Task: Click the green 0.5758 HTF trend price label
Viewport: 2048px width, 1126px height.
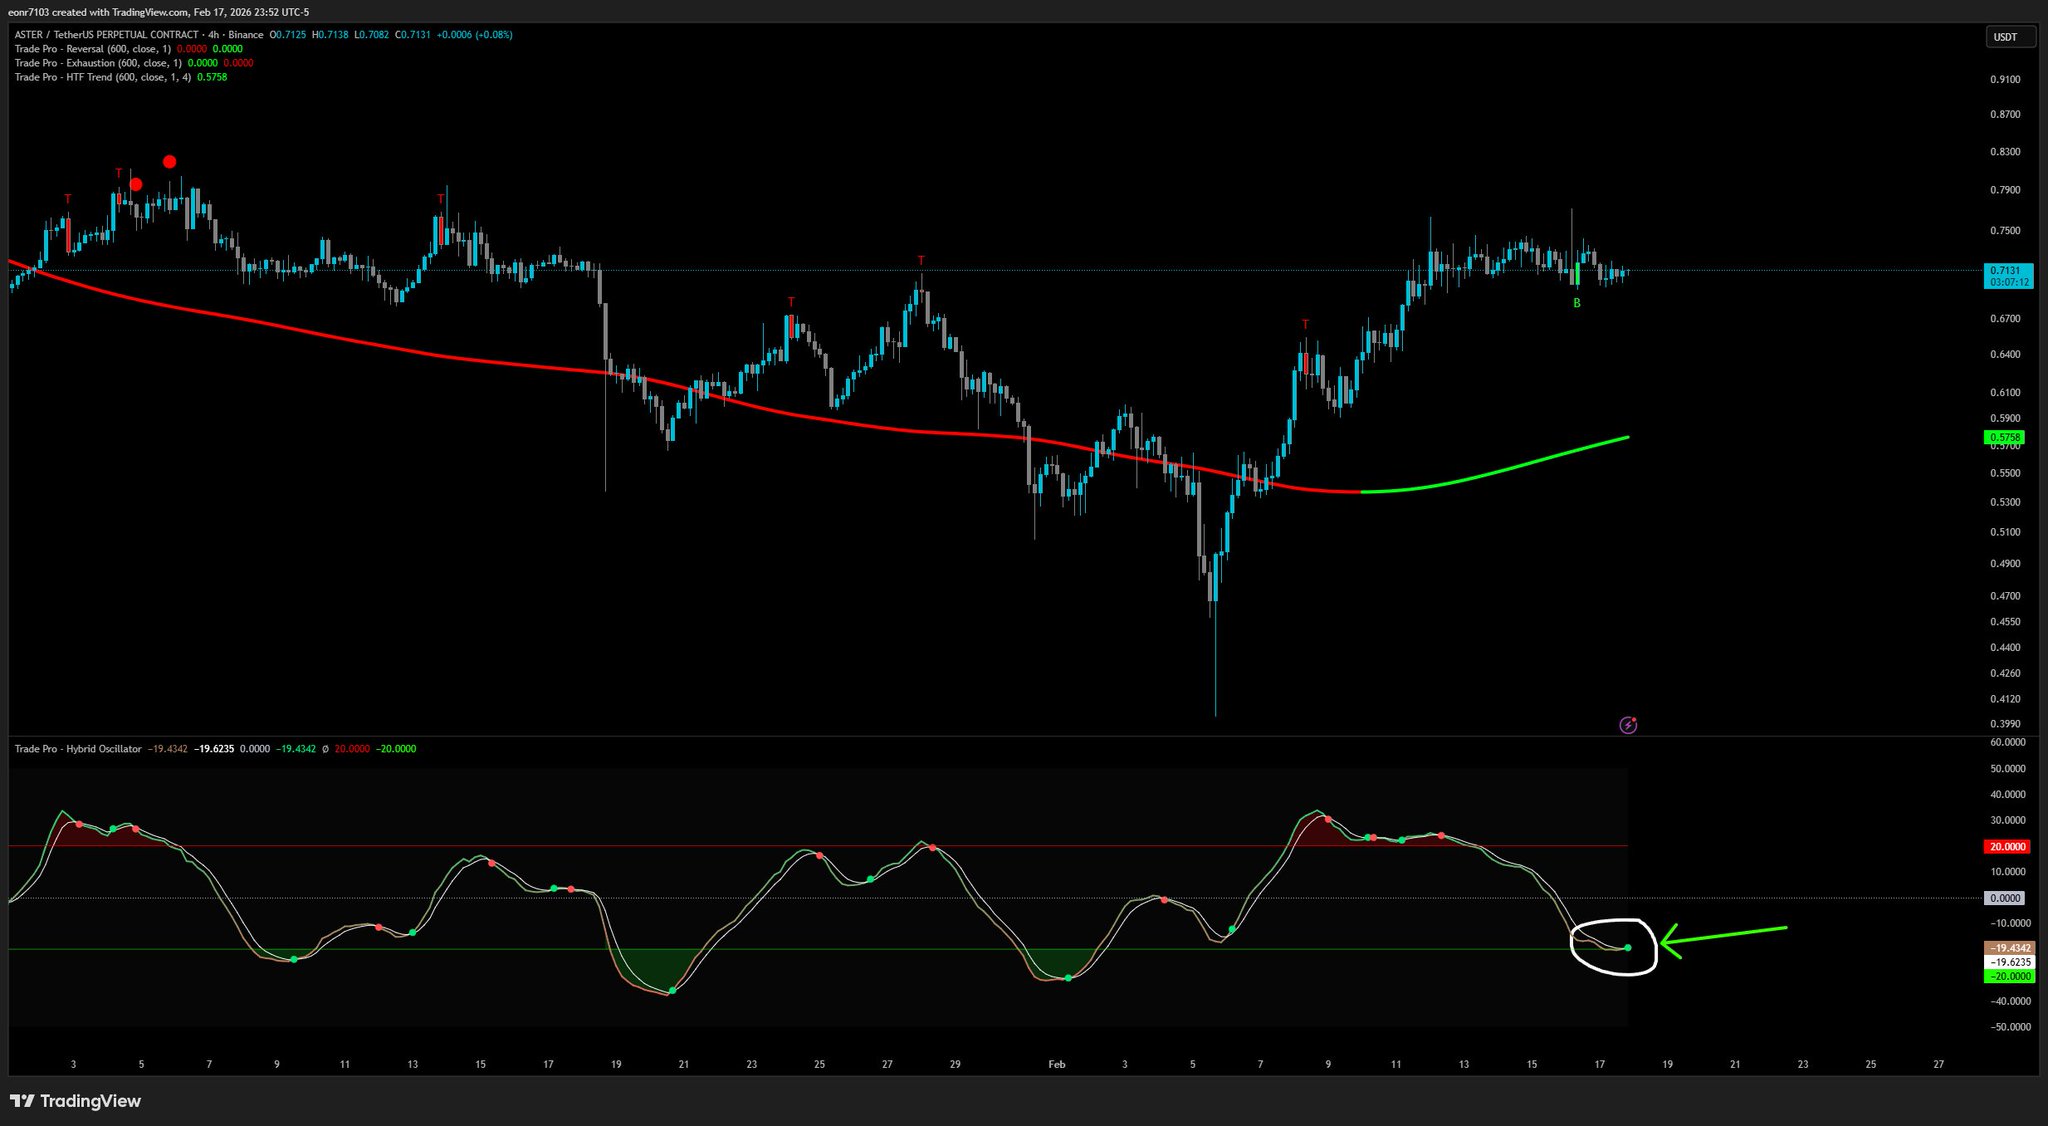Action: 2005,438
